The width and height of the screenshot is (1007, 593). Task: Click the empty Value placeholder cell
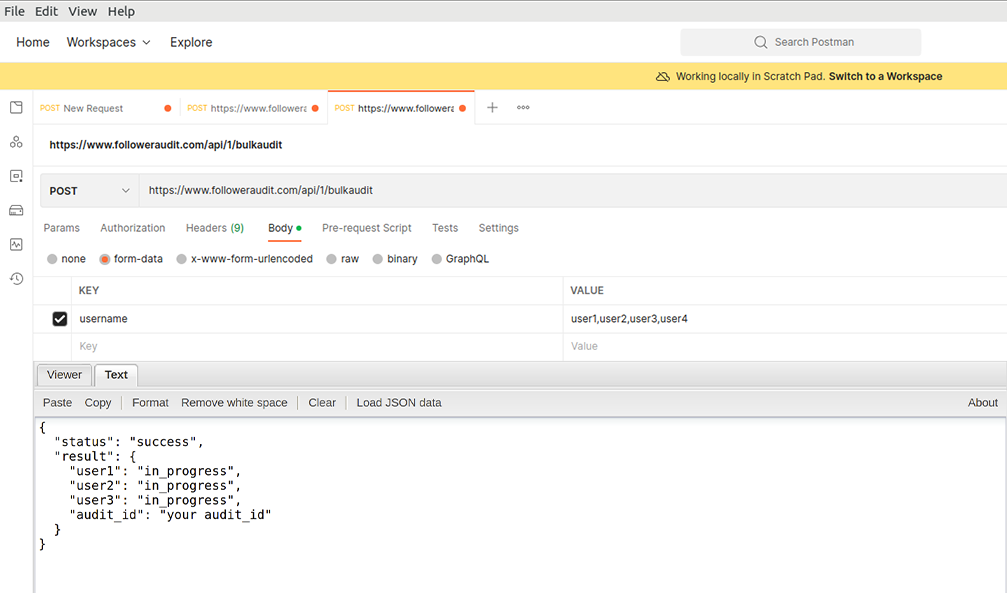coord(785,346)
